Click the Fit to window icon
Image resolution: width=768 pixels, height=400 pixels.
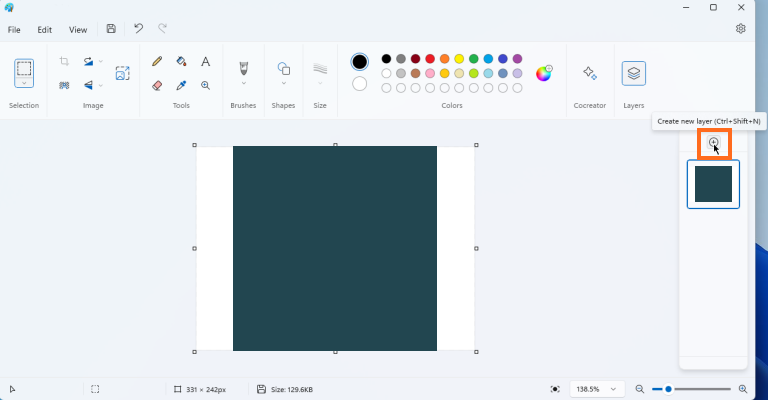coord(555,389)
